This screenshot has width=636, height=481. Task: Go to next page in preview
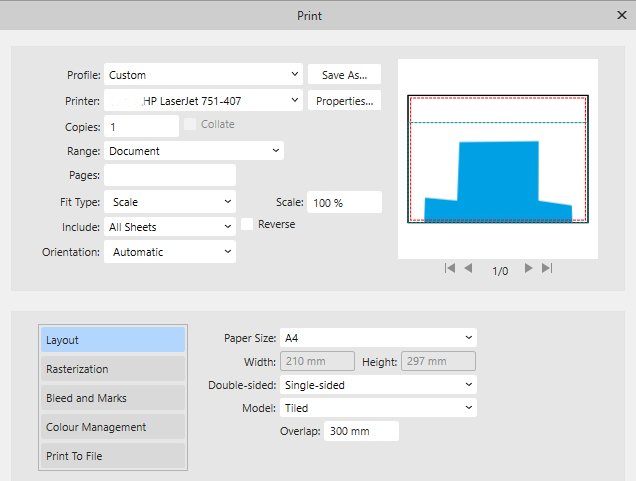529,269
